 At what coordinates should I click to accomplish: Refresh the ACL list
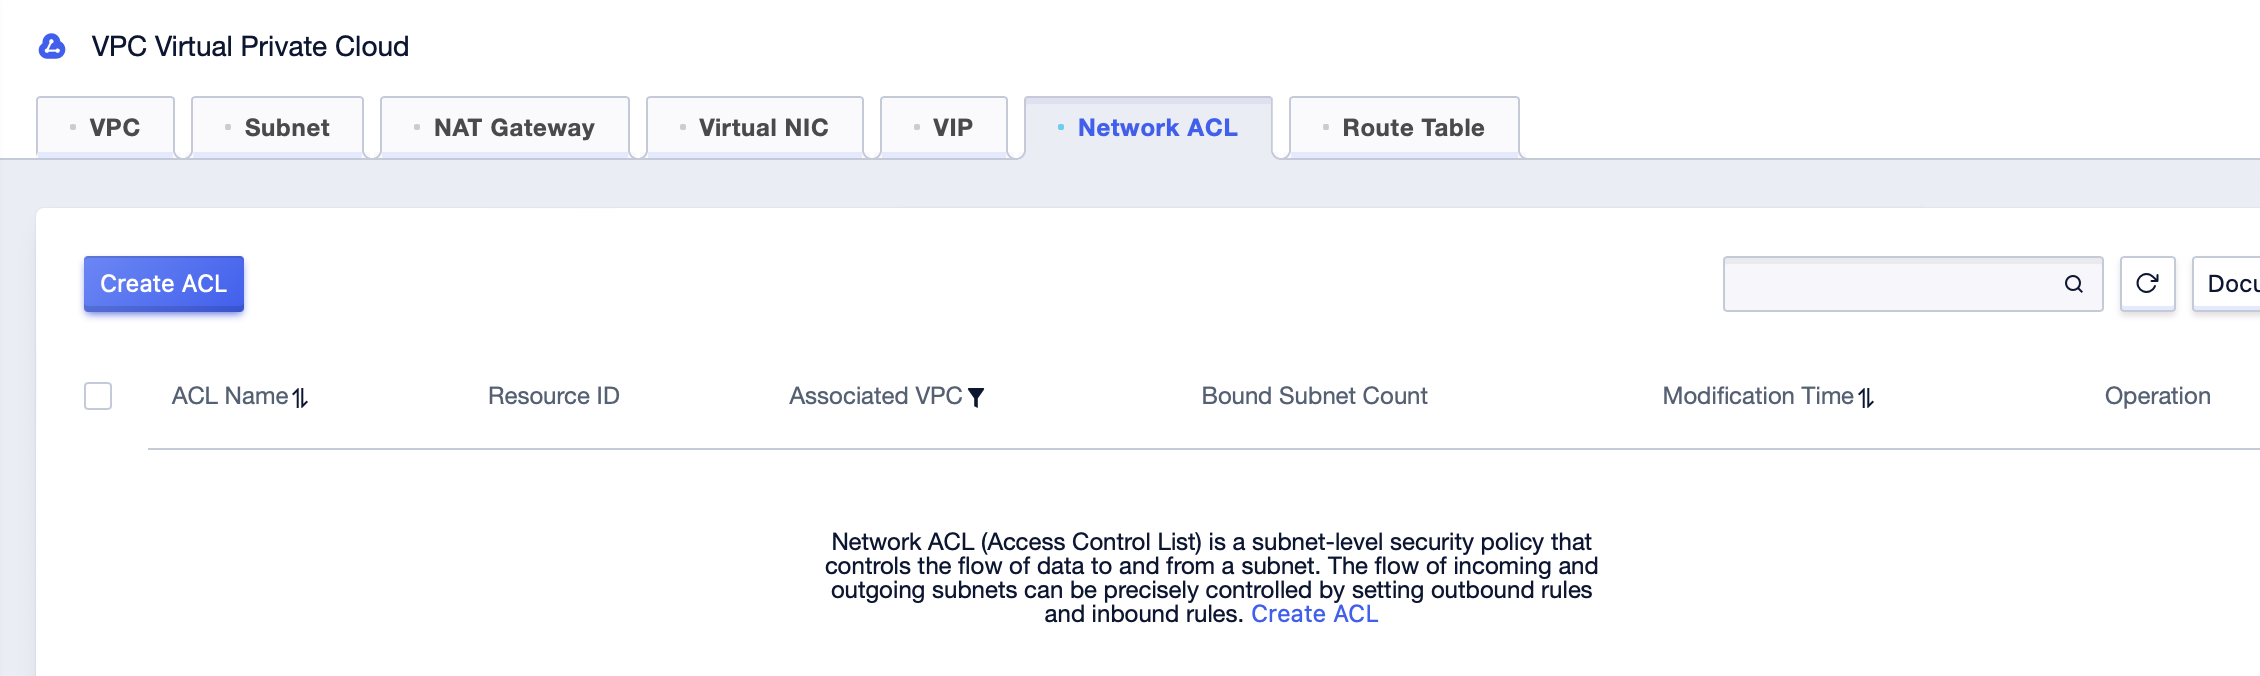click(x=2147, y=284)
